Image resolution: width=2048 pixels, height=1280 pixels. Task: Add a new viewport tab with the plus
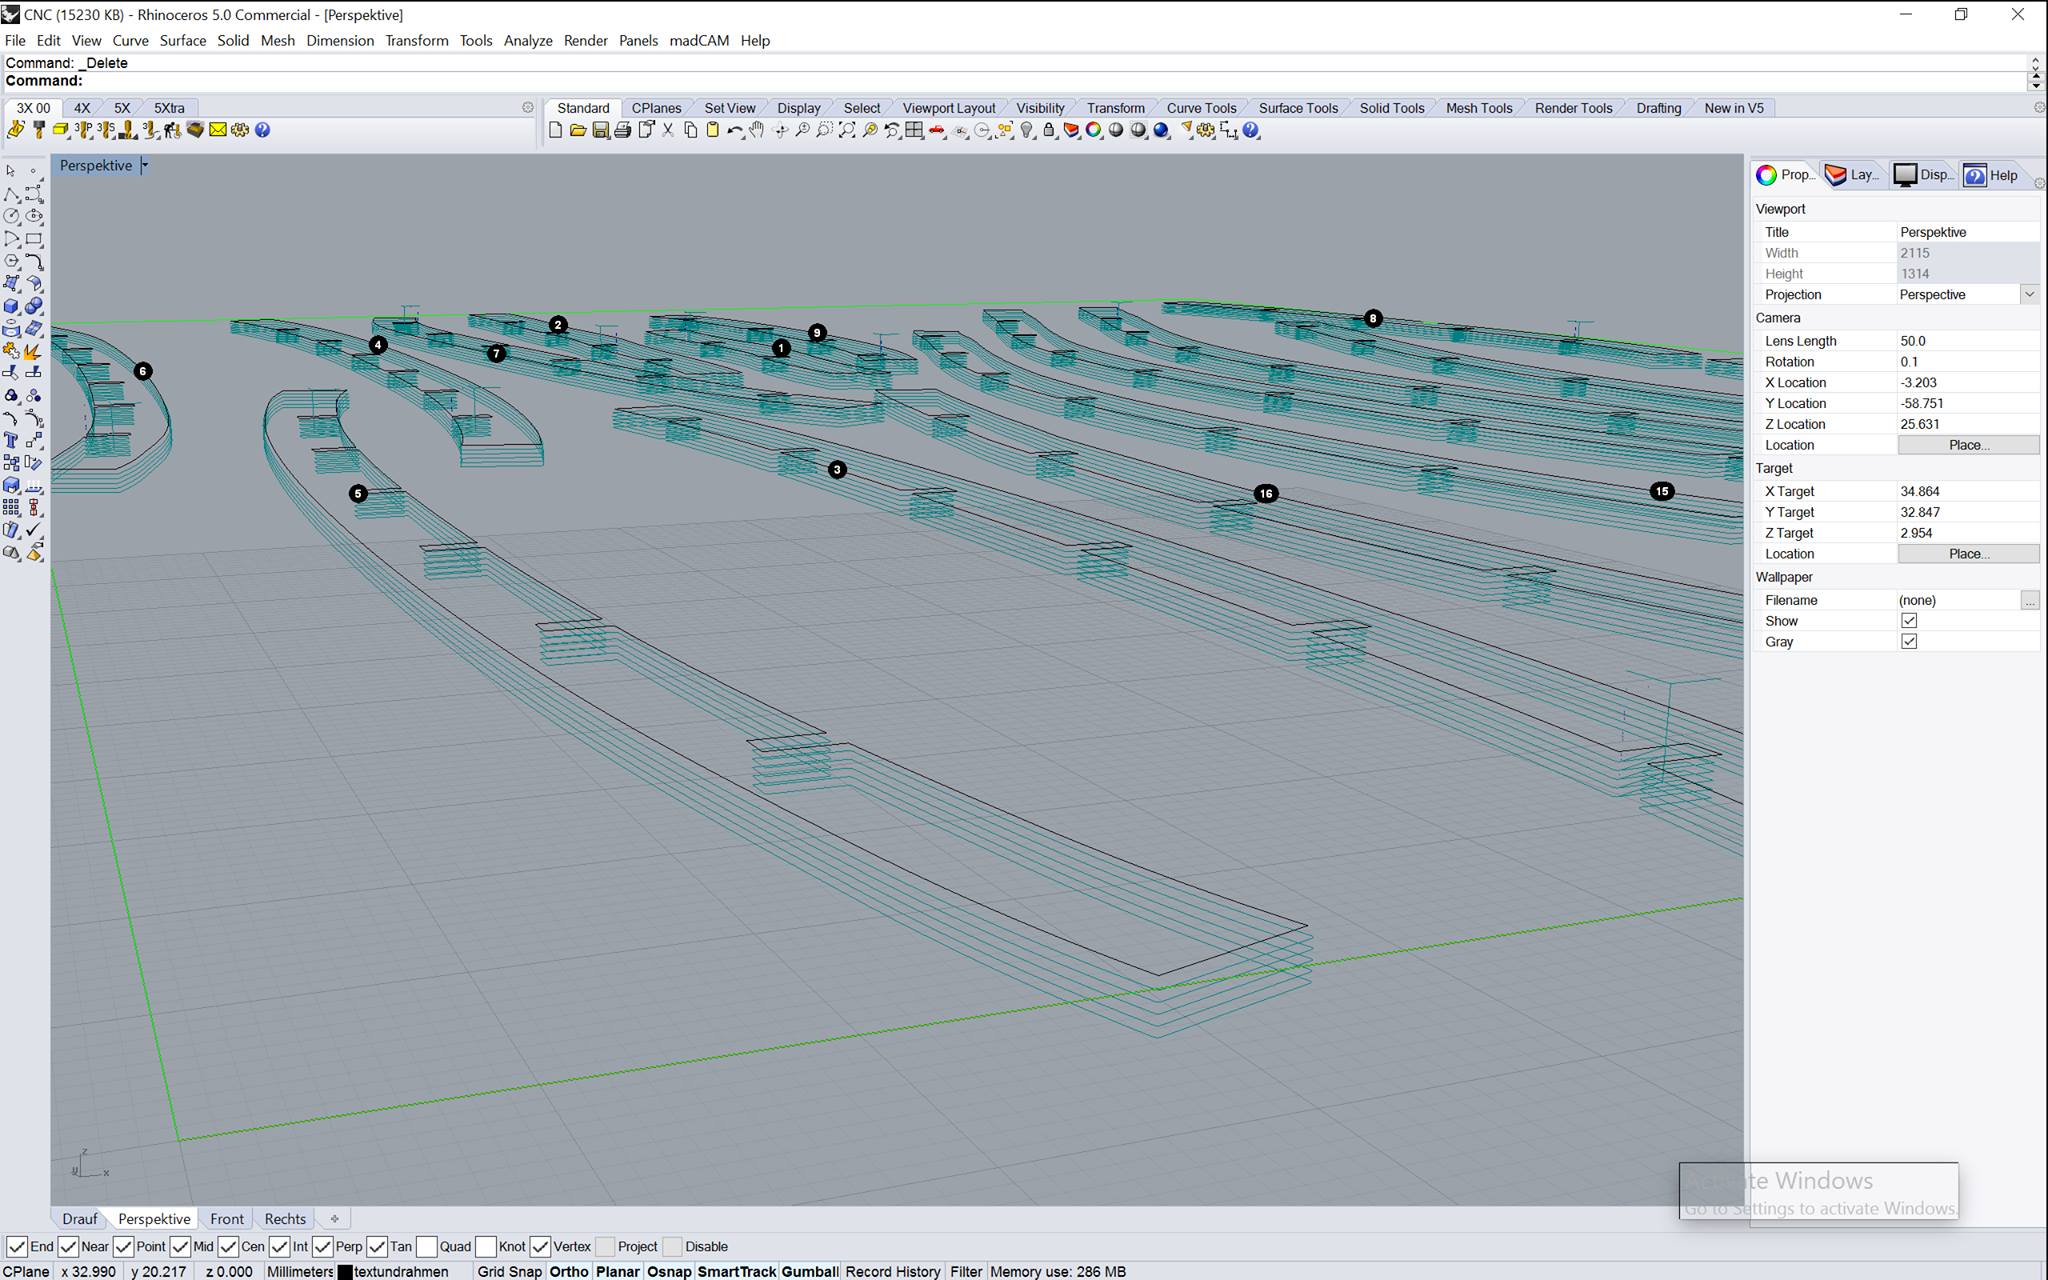[335, 1219]
